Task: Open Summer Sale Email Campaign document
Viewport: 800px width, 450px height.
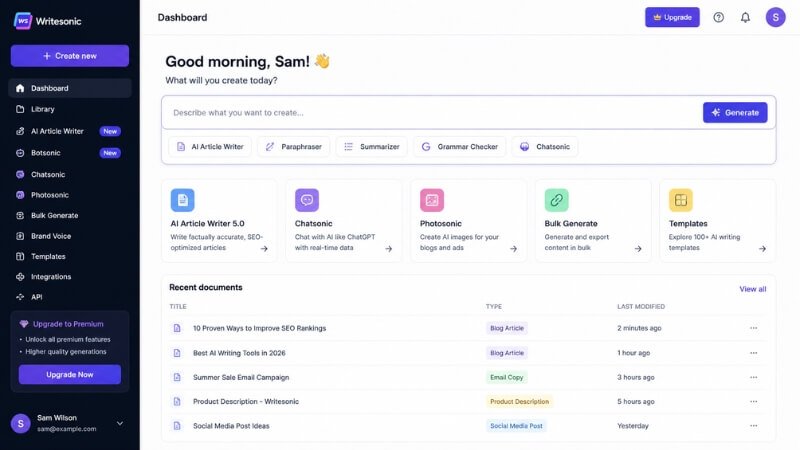Action: click(241, 377)
